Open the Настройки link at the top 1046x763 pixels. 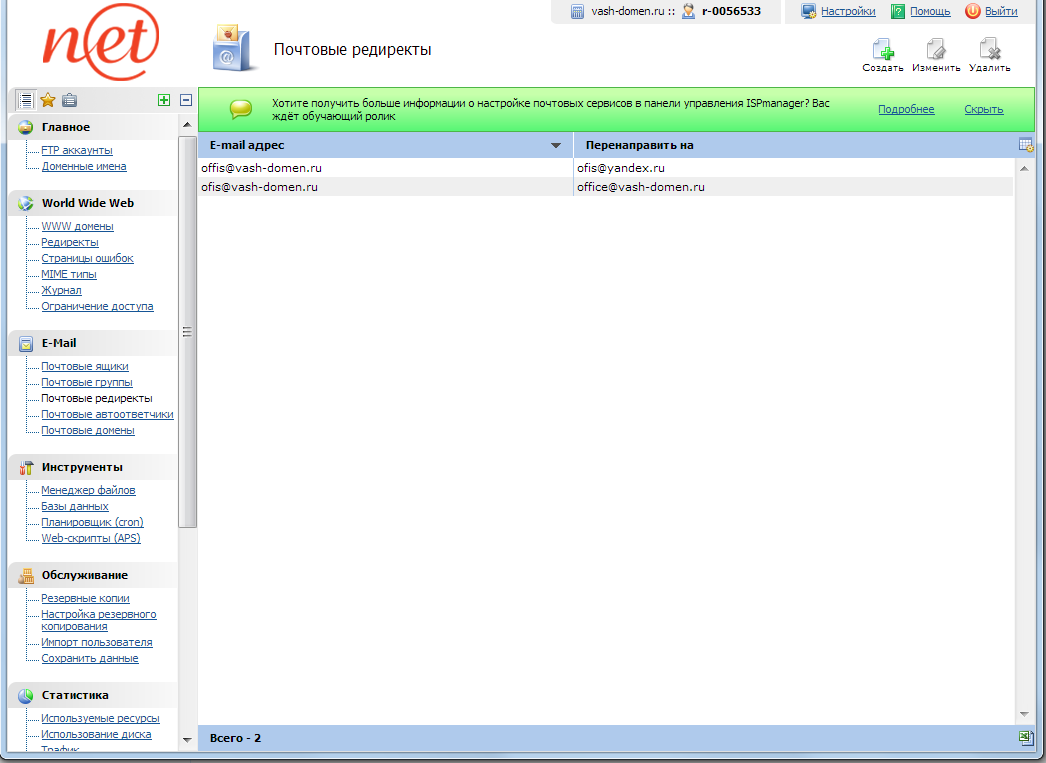pos(847,12)
